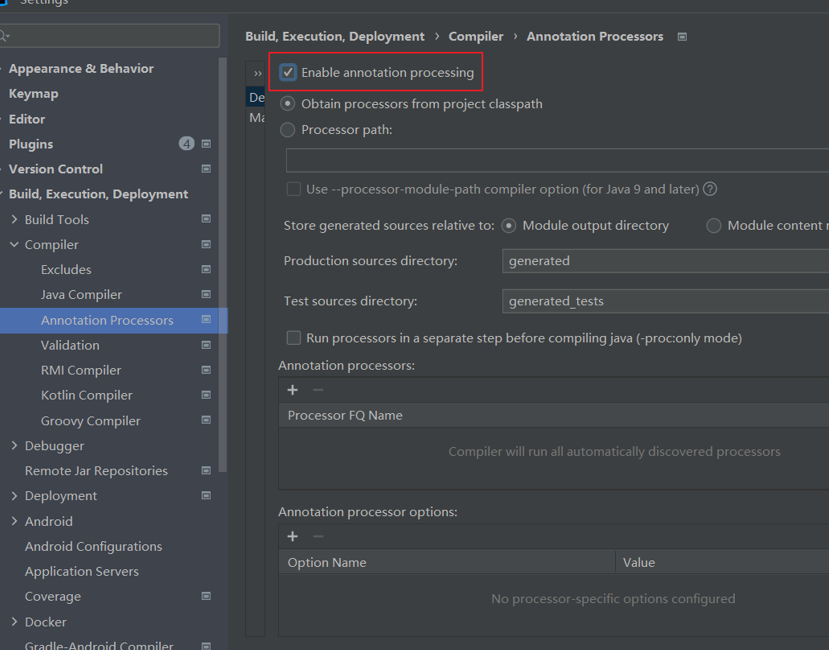Click the help icon next to processor-module-path option
The width and height of the screenshot is (829, 650).
tap(710, 189)
